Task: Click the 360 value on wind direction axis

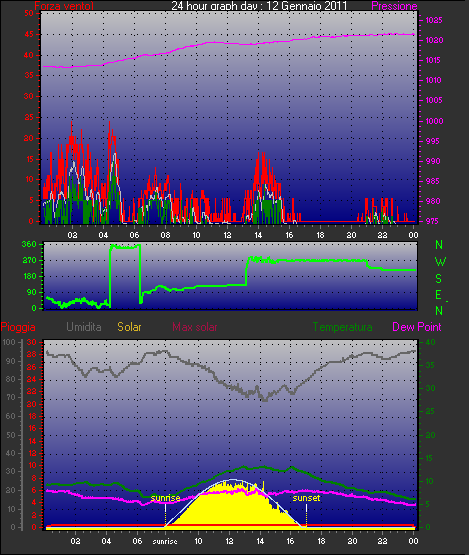Action: (x=29, y=244)
